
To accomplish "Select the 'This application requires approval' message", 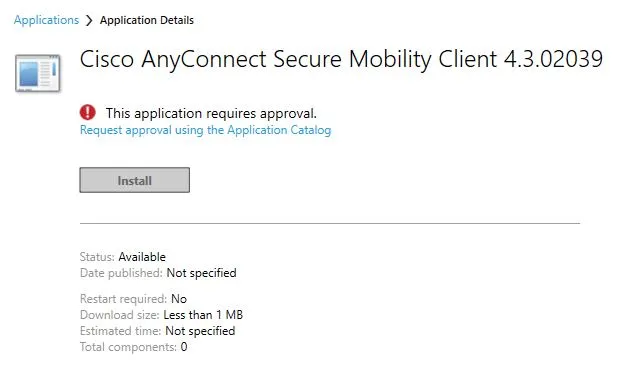I will (x=211, y=113).
